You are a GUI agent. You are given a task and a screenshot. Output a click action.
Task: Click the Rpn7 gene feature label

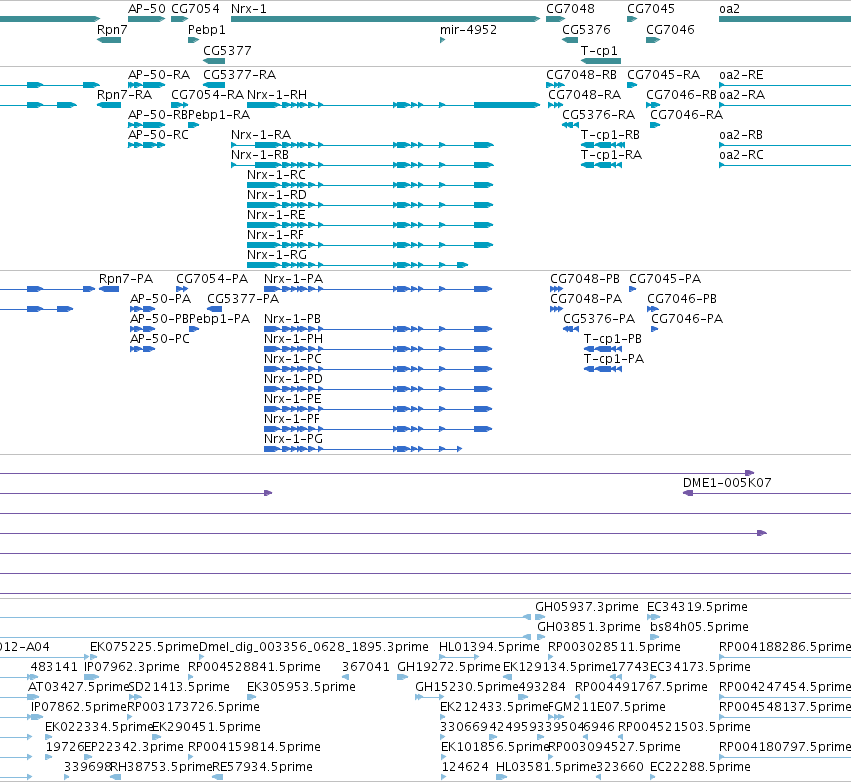(112, 29)
